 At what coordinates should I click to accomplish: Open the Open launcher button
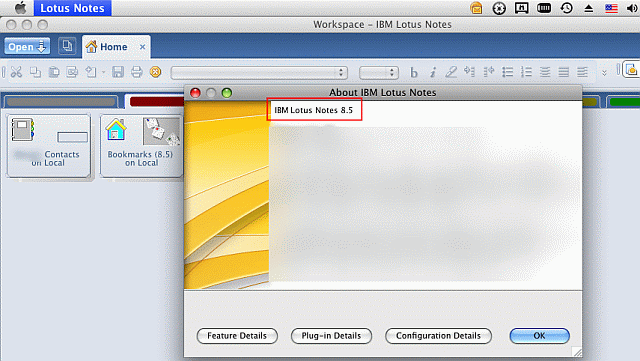pos(27,46)
